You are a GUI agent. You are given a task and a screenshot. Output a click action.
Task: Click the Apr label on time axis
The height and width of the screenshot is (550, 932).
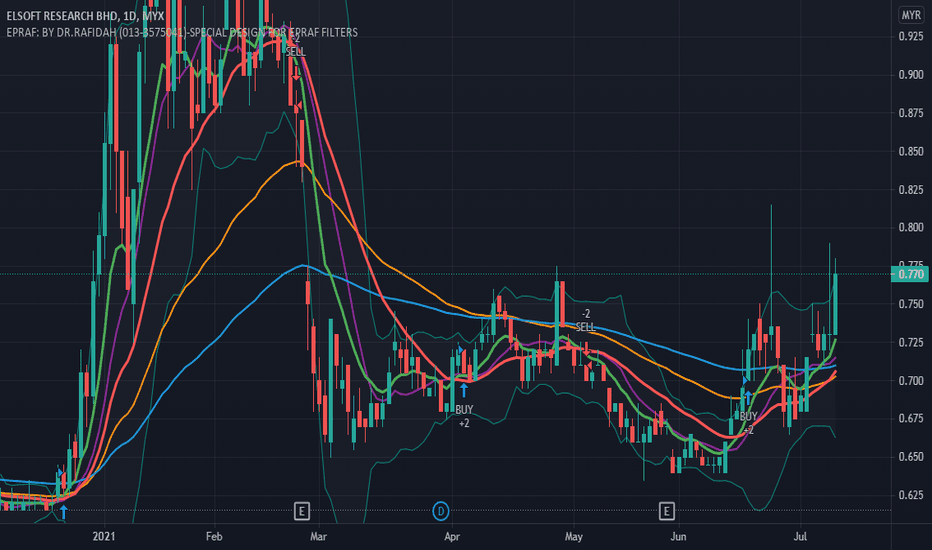[452, 536]
